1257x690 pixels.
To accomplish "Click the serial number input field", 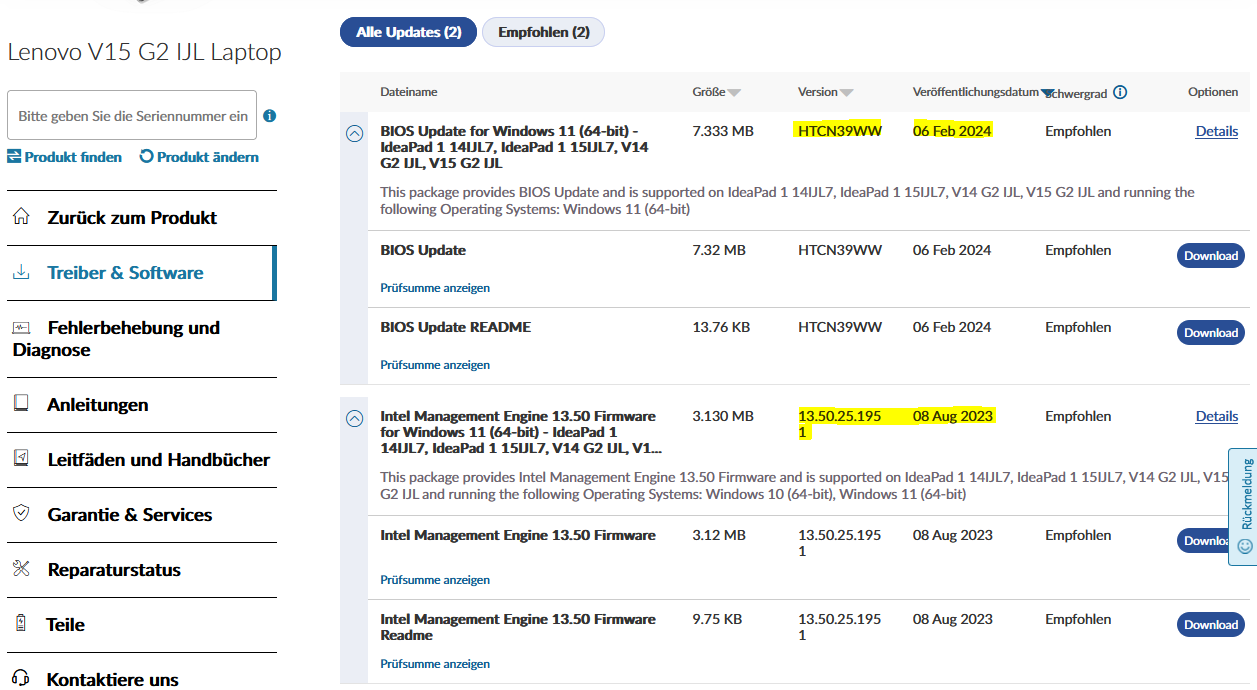I will tap(132, 115).
